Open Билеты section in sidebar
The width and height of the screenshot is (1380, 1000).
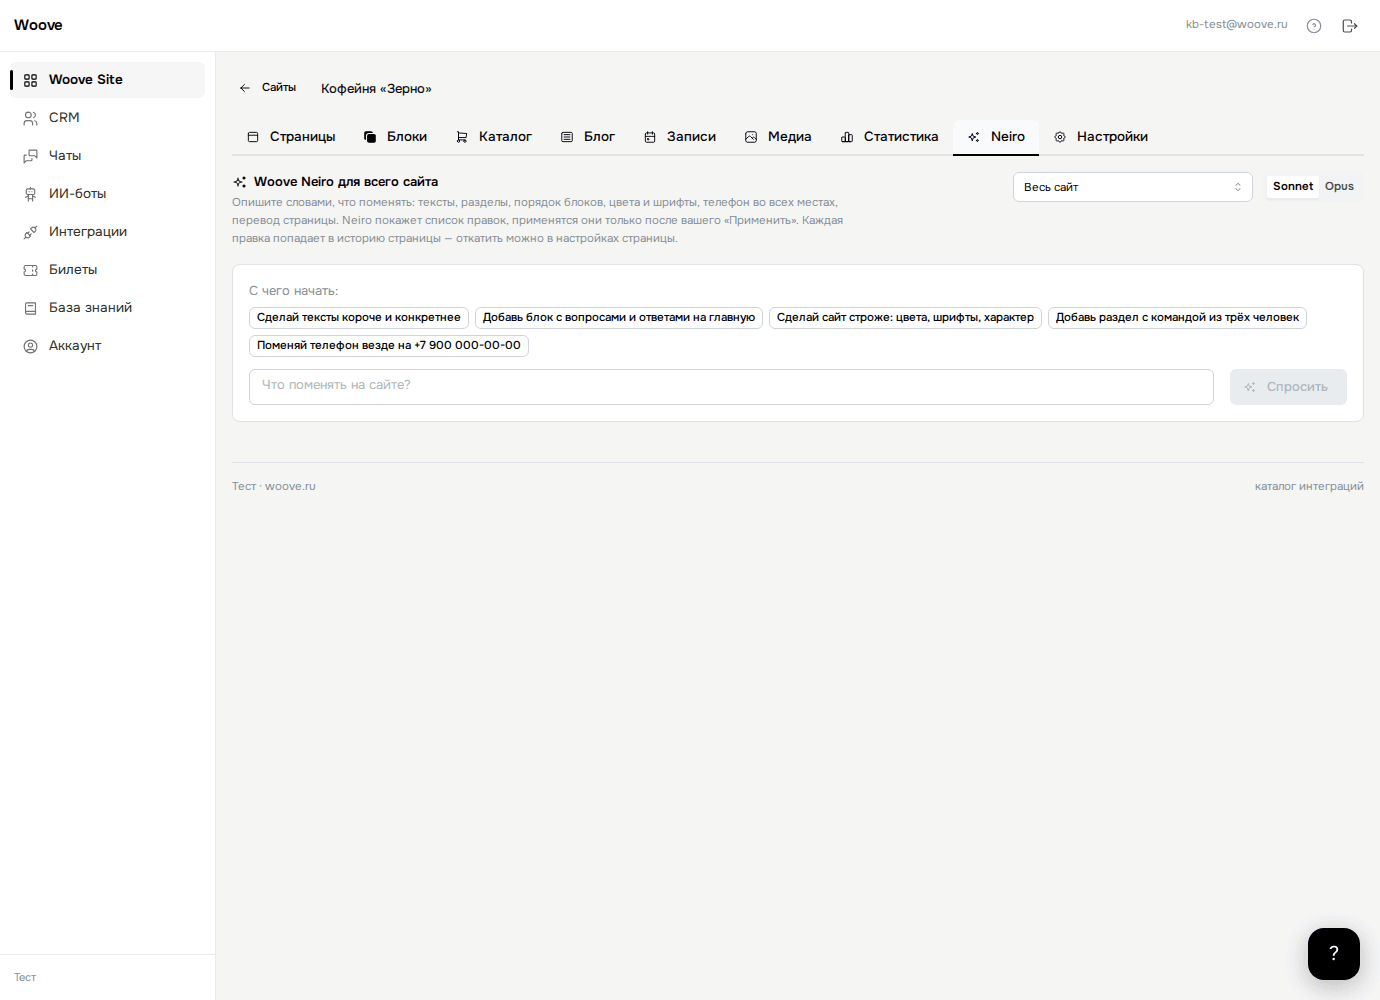108,270
